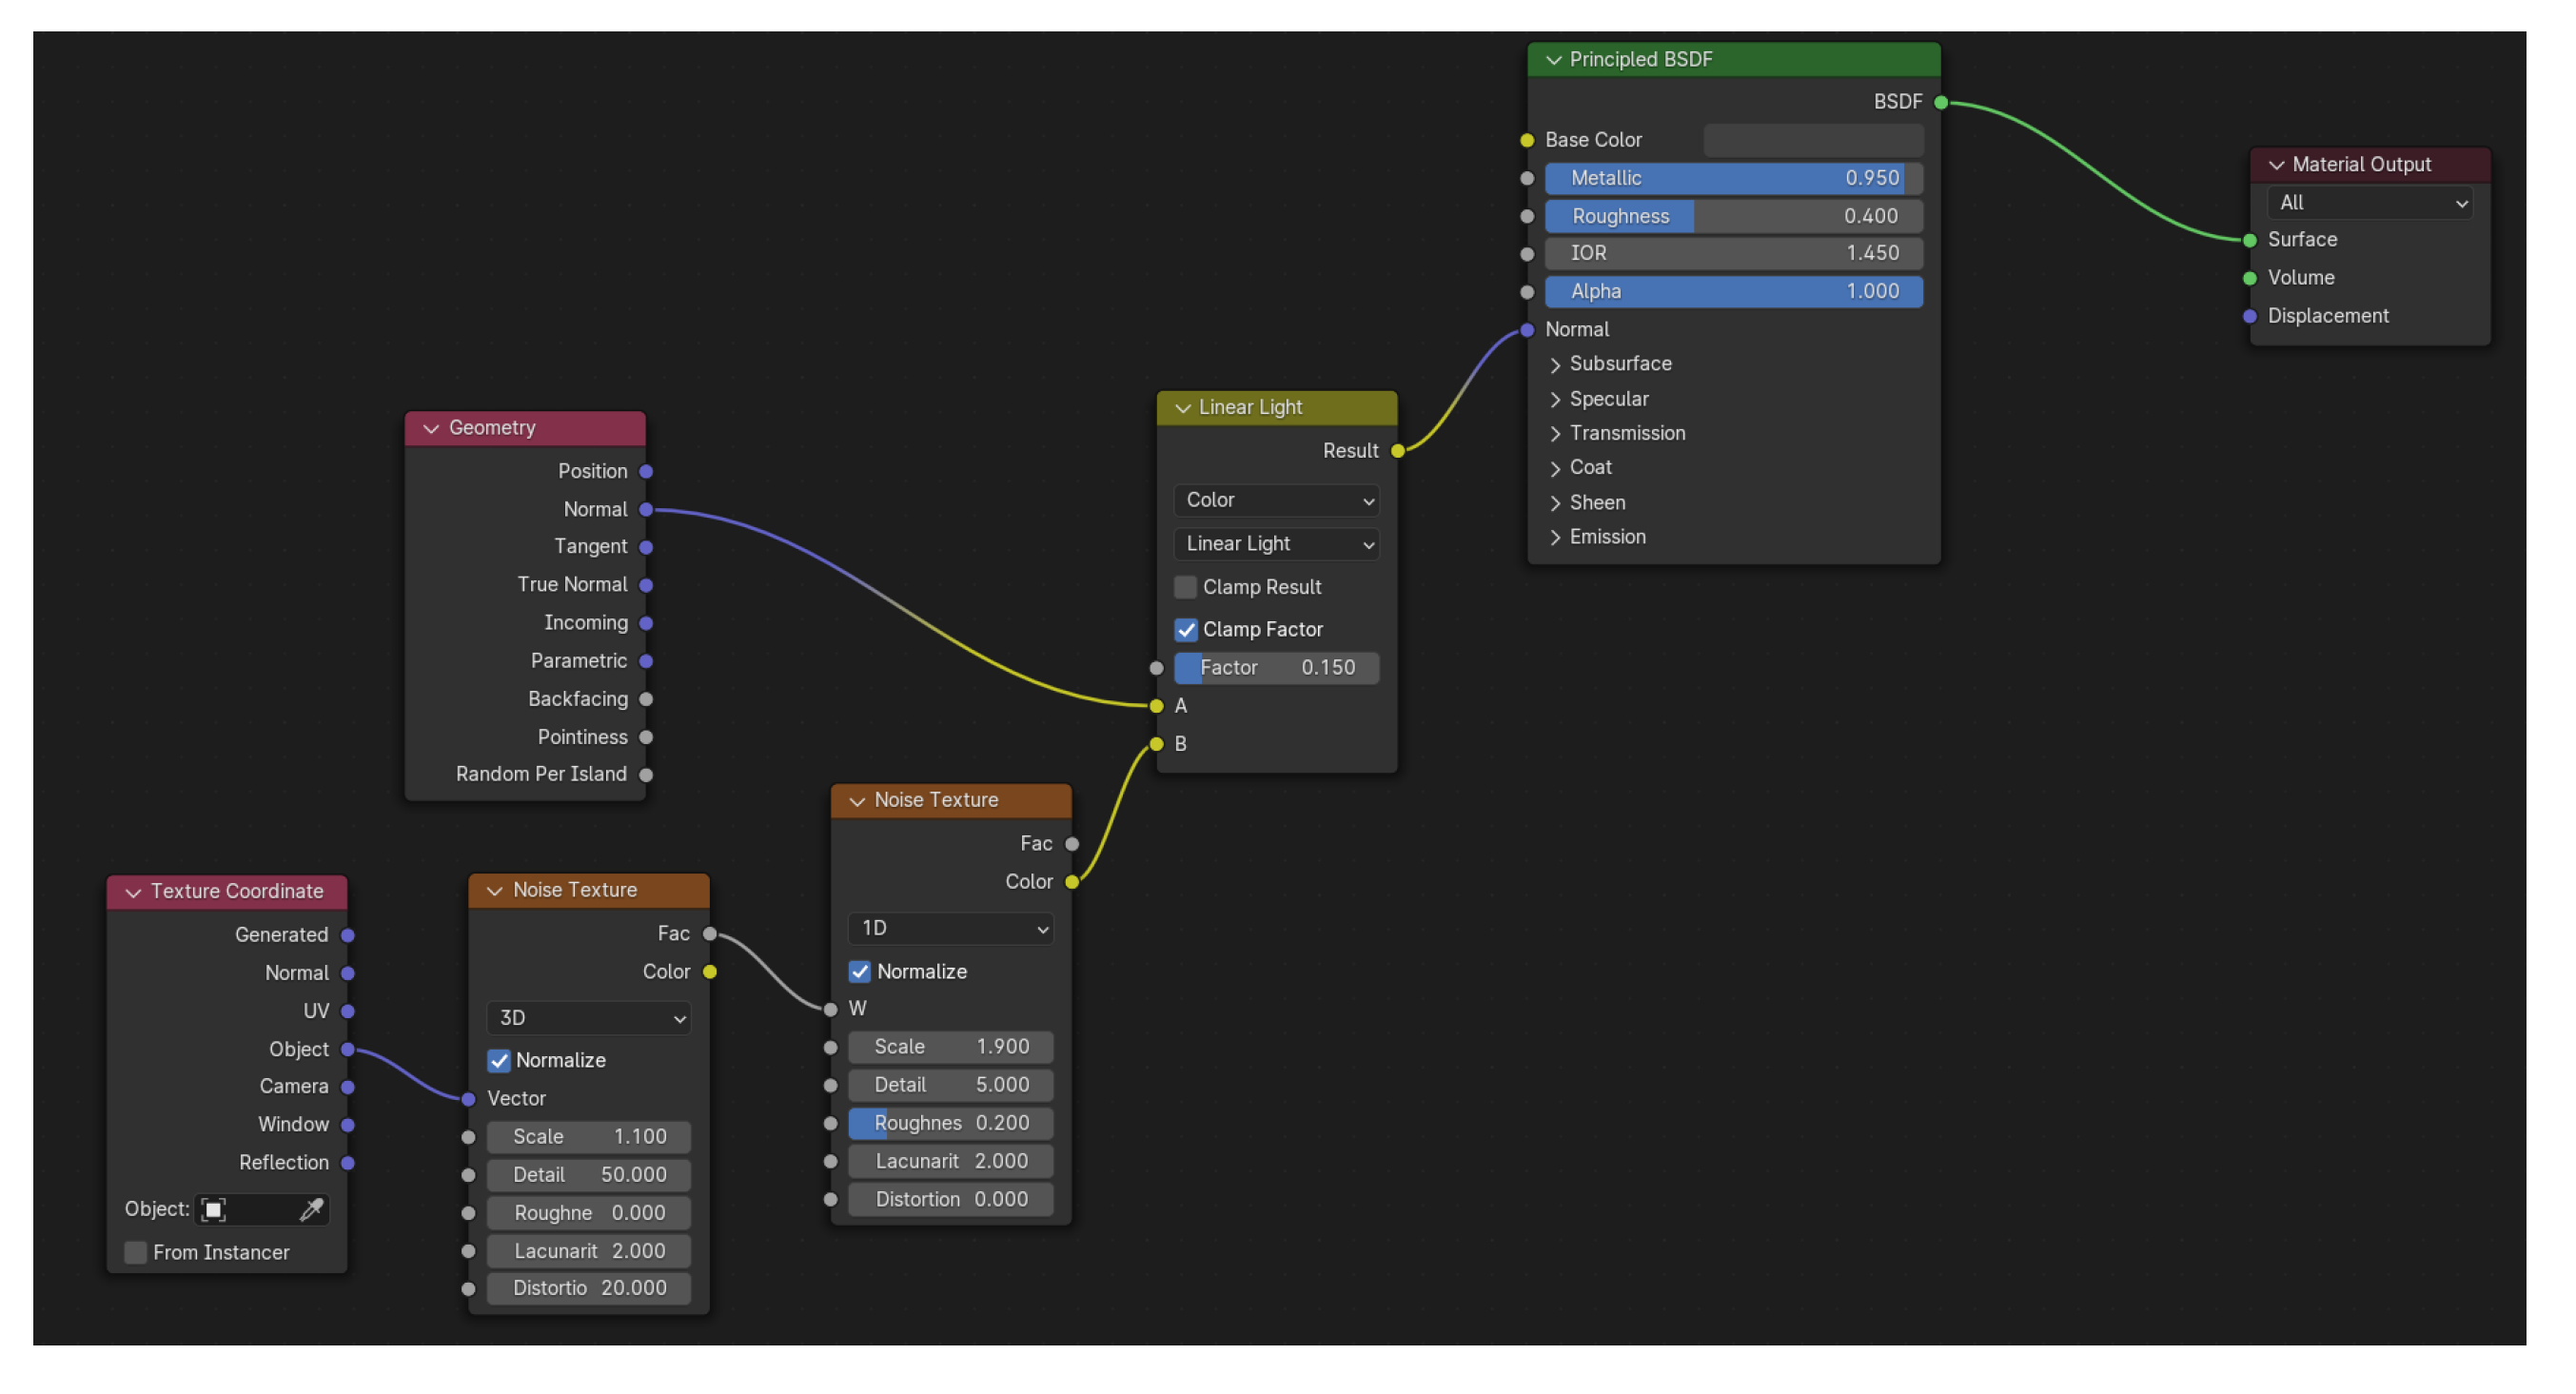This screenshot has height=1394, width=2576.
Task: Collapse the Material Output node arrow
Action: pyautogui.click(x=2276, y=165)
